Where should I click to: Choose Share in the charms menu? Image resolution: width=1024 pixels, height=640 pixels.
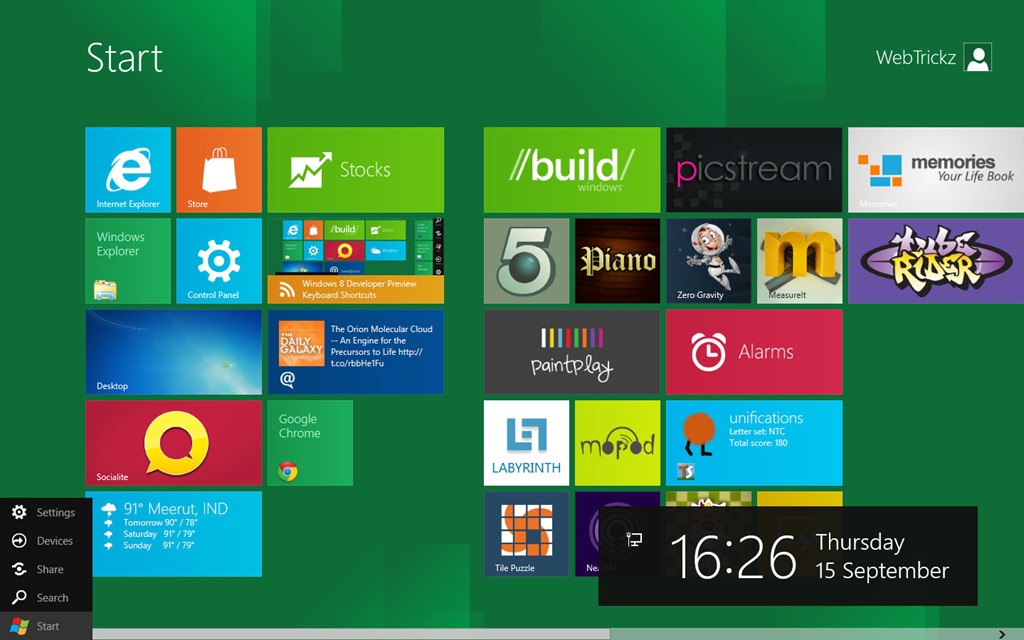click(x=46, y=569)
